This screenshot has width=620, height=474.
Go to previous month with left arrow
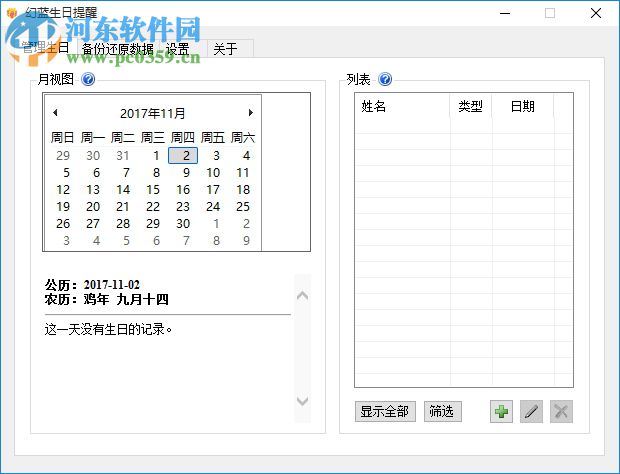55,113
